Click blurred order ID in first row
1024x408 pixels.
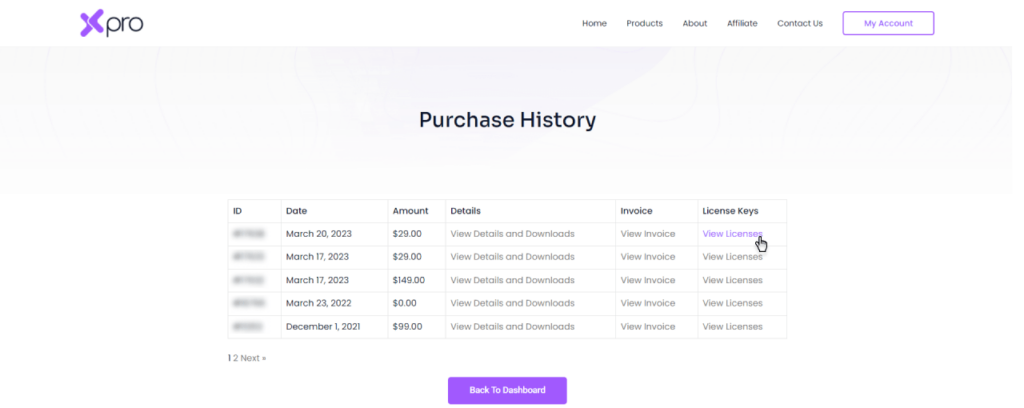pos(249,234)
